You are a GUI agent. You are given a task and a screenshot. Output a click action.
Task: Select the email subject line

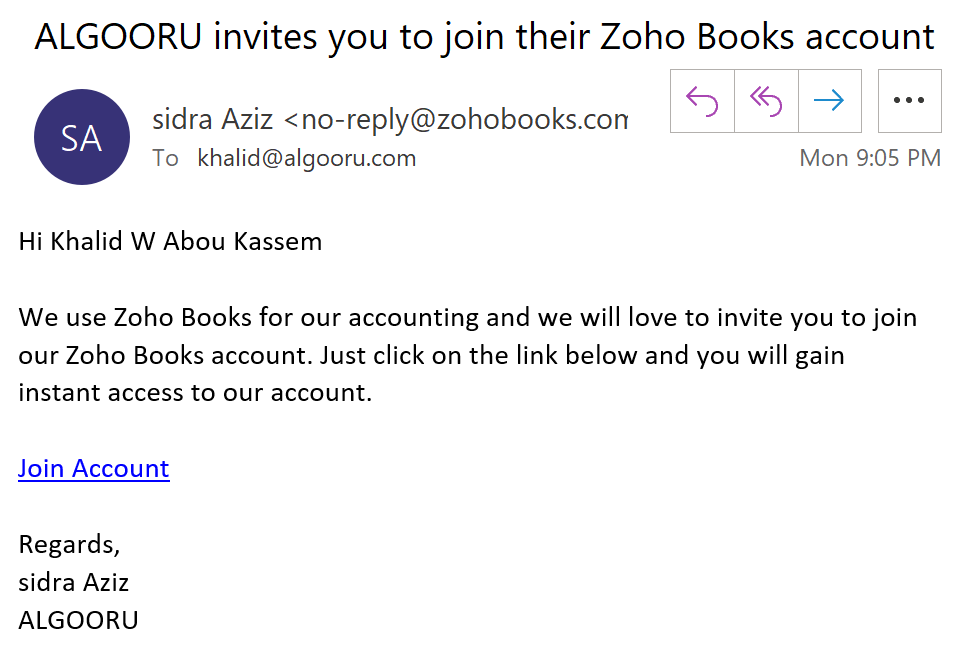click(484, 37)
